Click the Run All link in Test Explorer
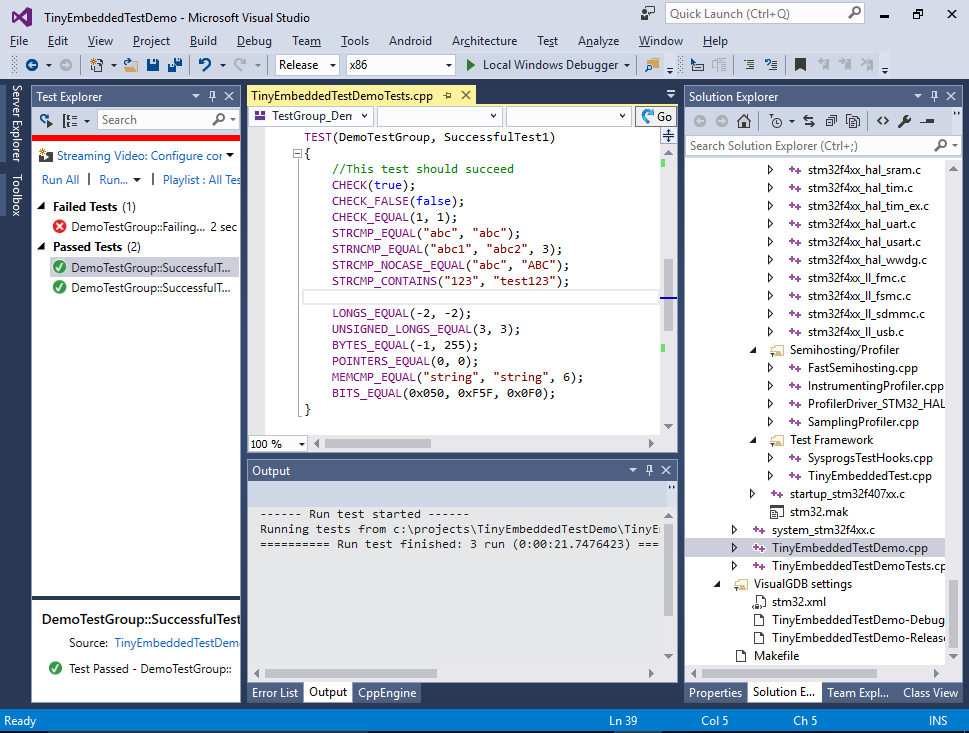969x733 pixels. point(61,180)
